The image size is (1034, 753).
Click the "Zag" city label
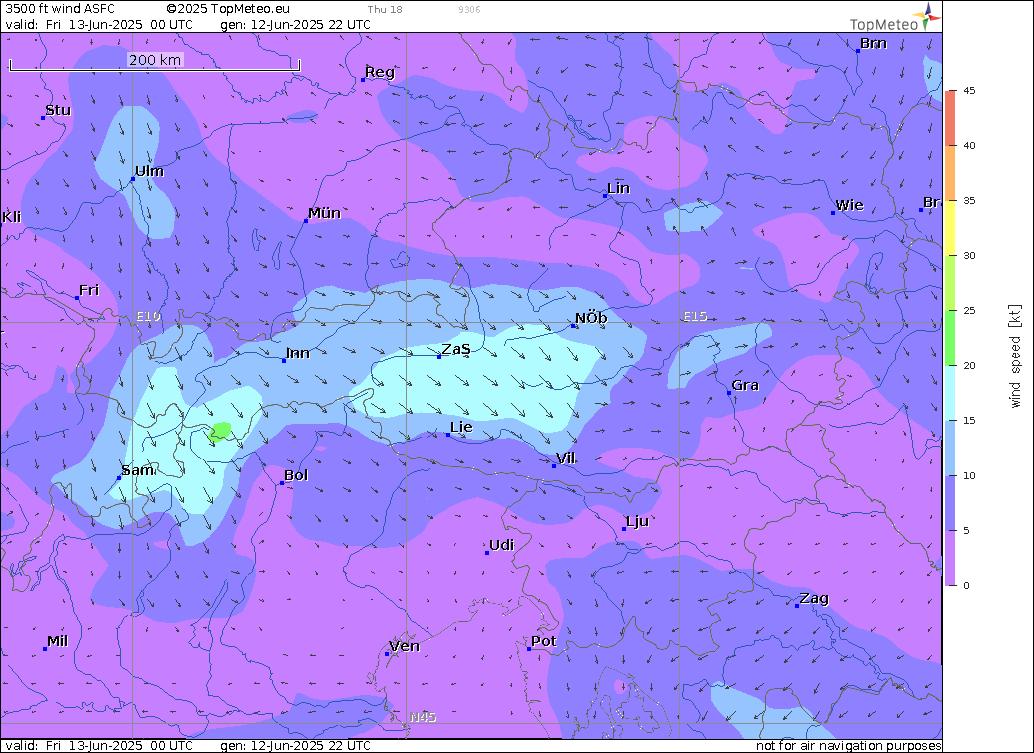pos(814,599)
